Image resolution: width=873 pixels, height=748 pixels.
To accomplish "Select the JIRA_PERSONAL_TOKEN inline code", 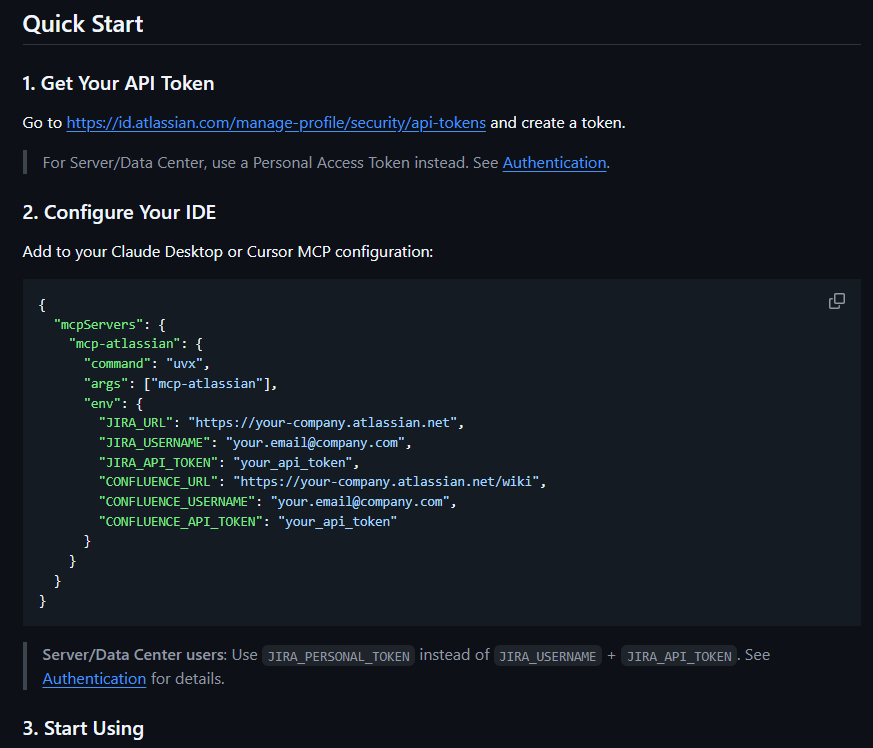I will (339, 656).
